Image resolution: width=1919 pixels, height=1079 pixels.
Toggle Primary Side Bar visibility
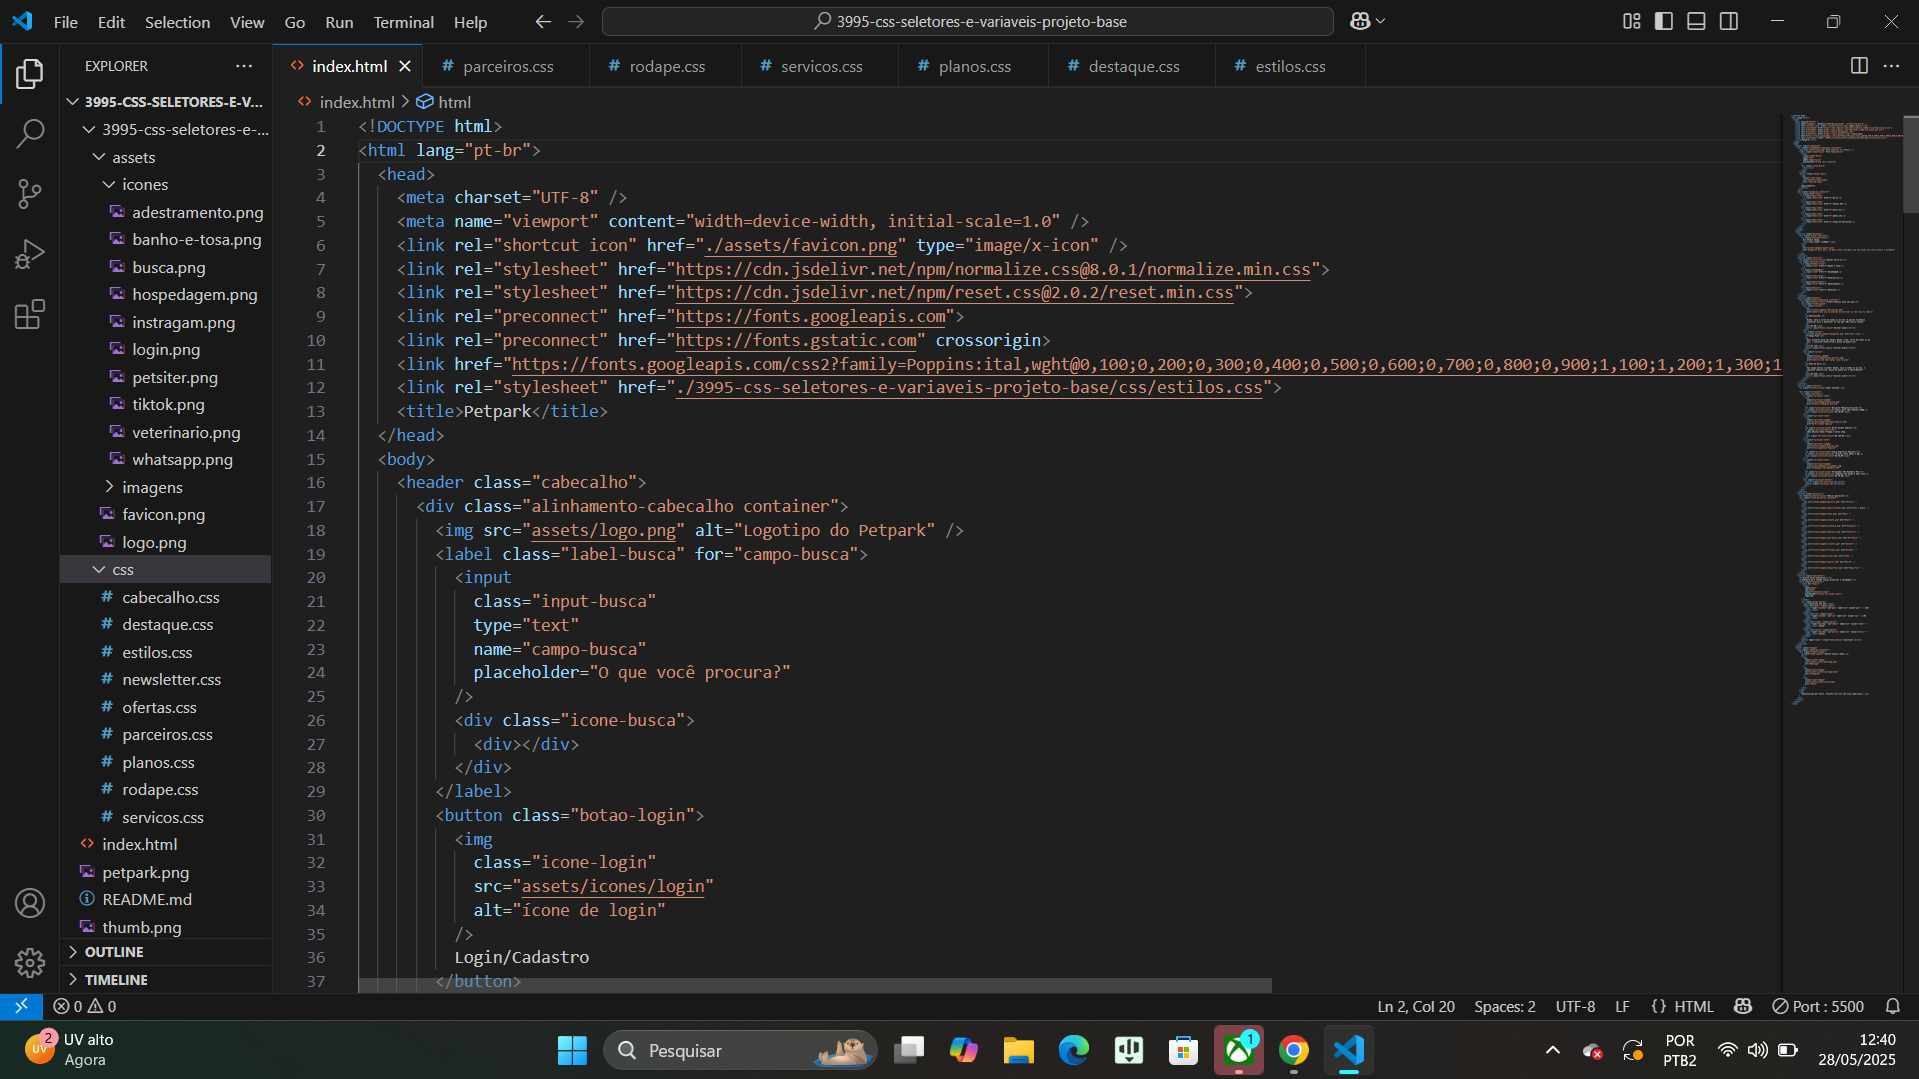pos(1664,21)
